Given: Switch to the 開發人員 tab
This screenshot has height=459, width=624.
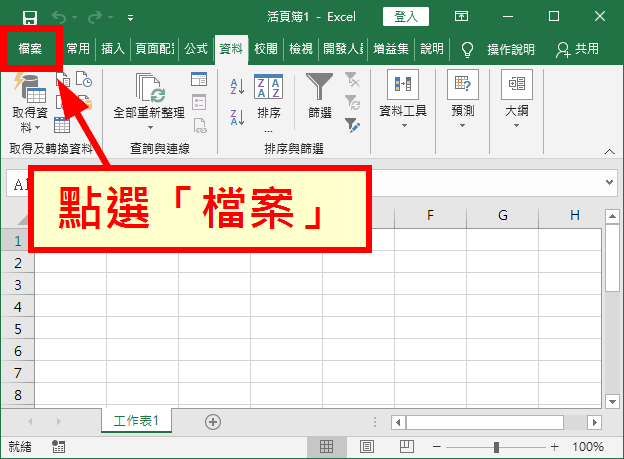Looking at the screenshot, I should click(343, 49).
